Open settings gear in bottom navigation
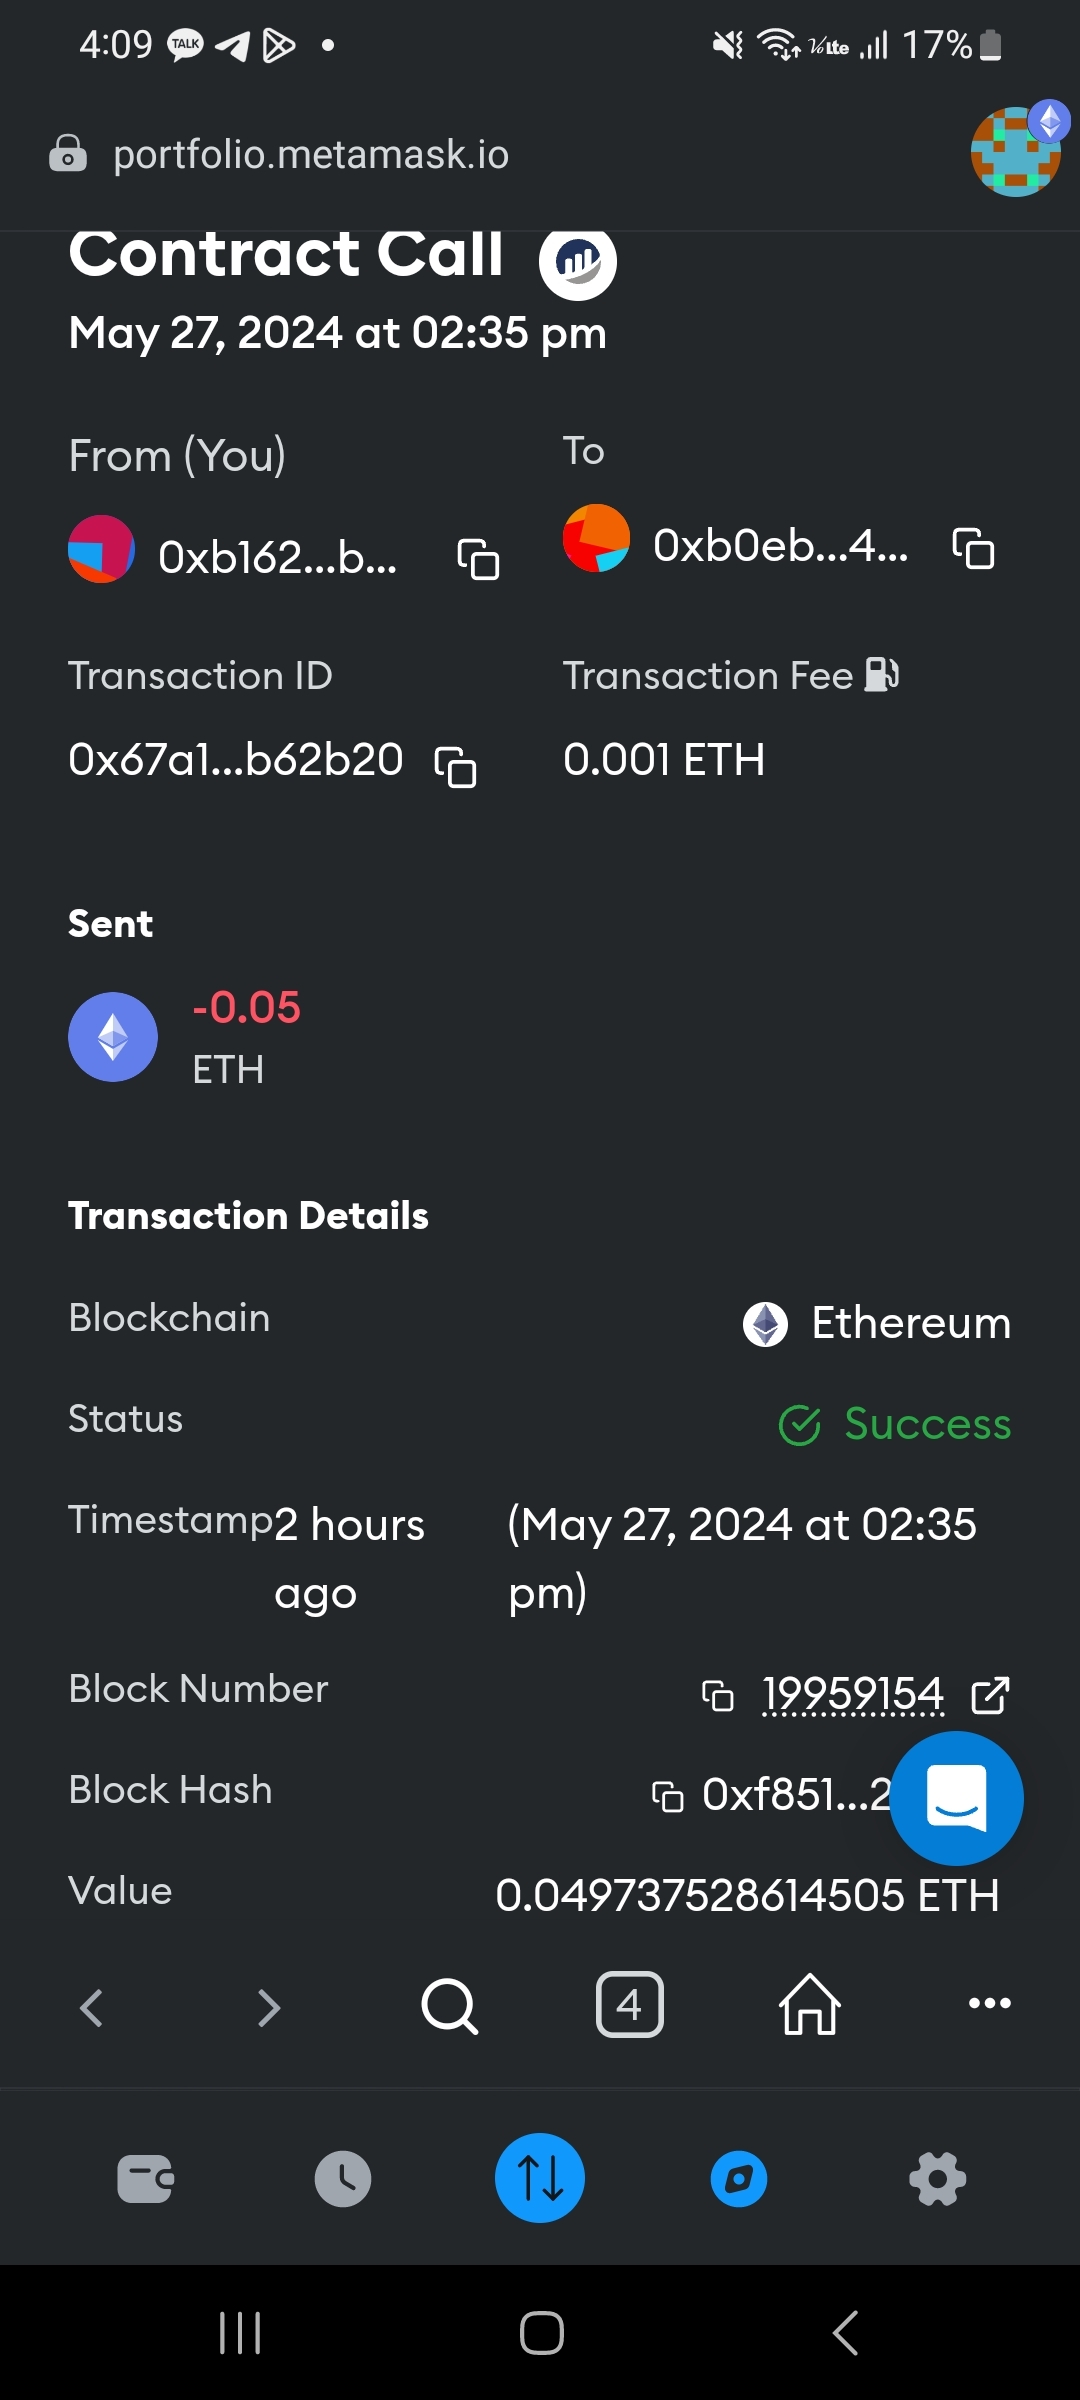1080x2400 pixels. (x=938, y=2179)
